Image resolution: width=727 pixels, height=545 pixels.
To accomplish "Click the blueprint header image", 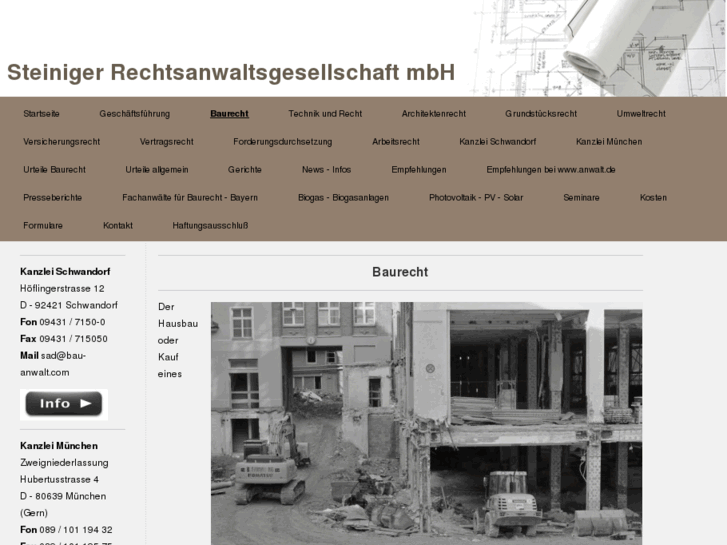I will (598, 48).
